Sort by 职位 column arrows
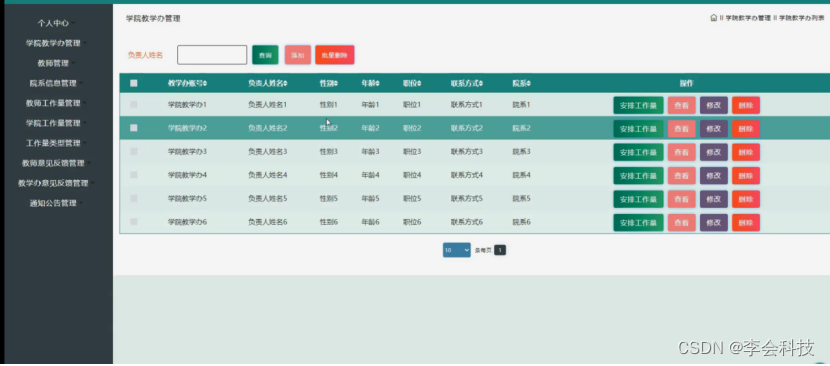Image resolution: width=830 pixels, height=366 pixels. point(419,84)
